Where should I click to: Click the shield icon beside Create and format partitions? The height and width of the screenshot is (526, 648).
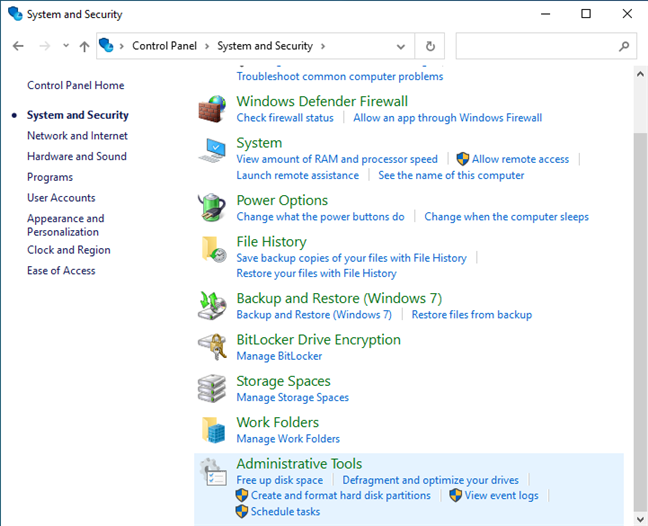242,495
